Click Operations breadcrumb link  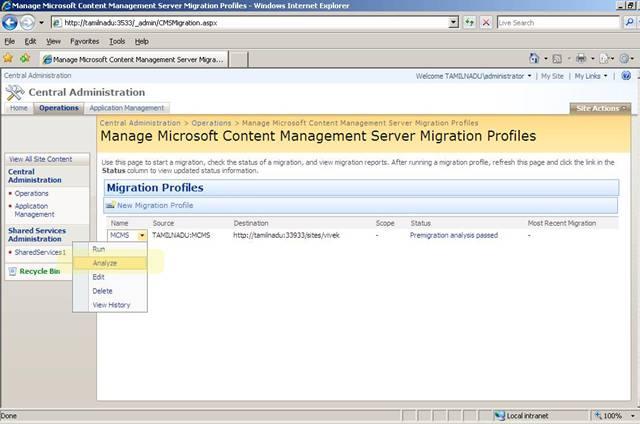(x=211, y=123)
